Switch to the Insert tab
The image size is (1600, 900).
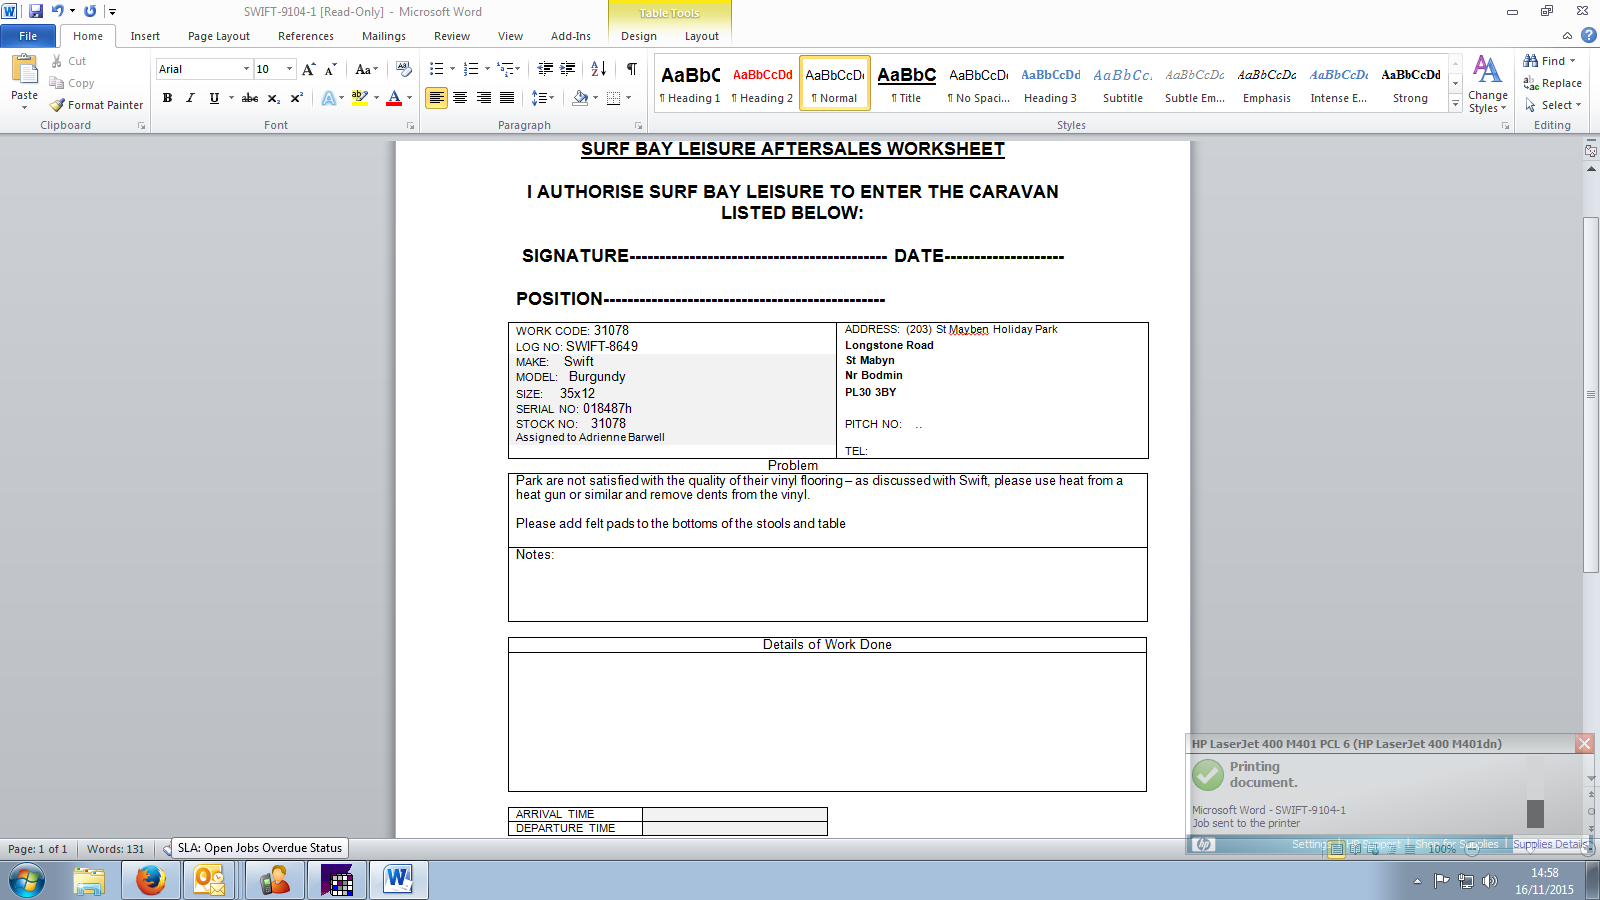[145, 36]
